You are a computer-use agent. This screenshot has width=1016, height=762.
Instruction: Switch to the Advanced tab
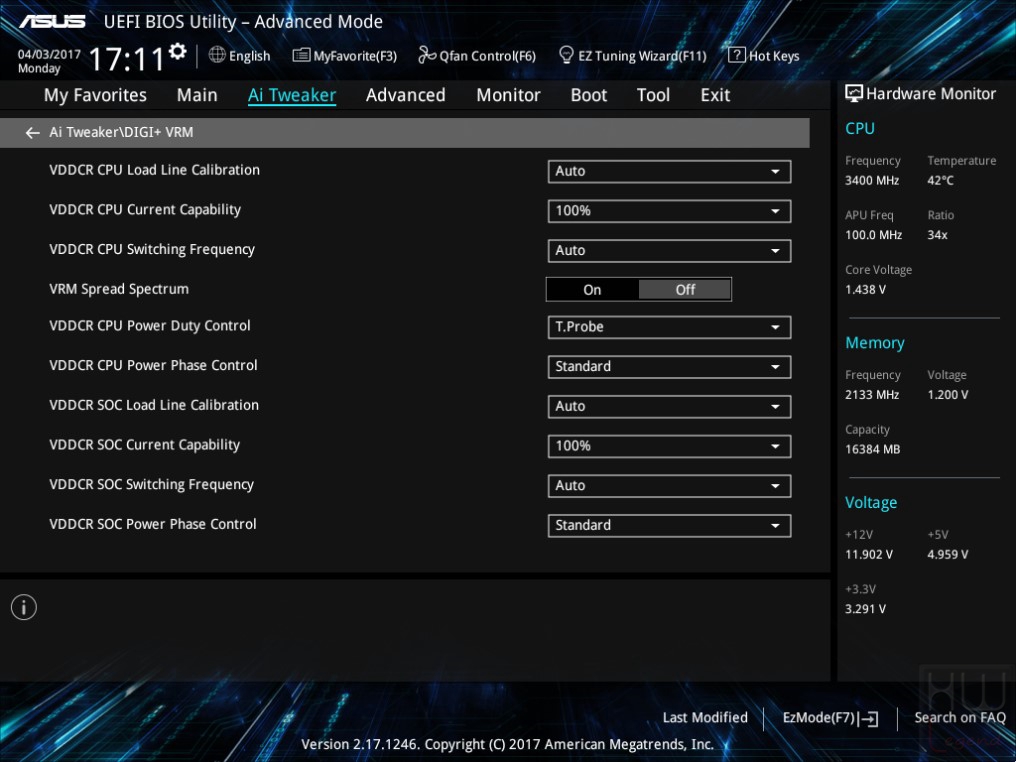tap(406, 95)
